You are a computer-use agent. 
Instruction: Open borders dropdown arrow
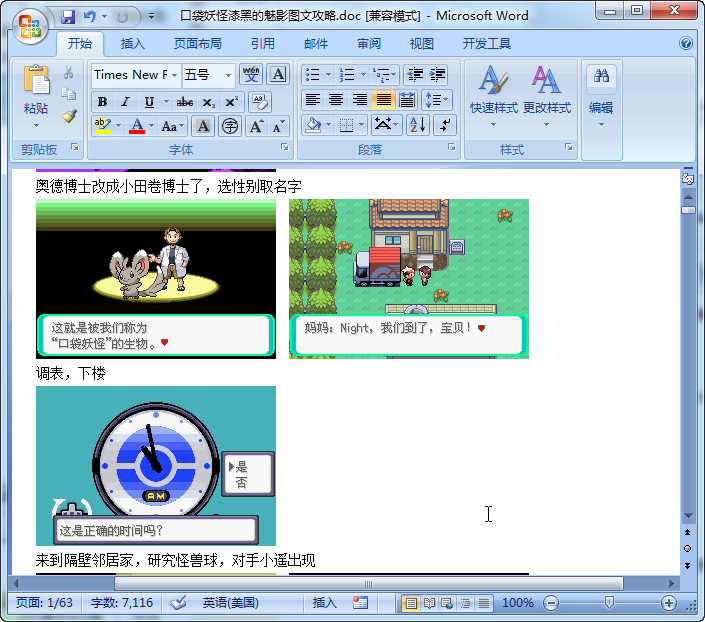(362, 125)
